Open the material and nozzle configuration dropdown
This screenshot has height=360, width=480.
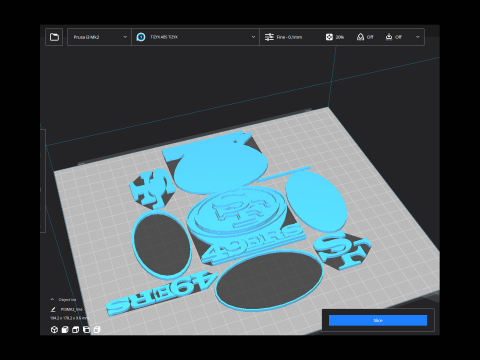coord(196,37)
